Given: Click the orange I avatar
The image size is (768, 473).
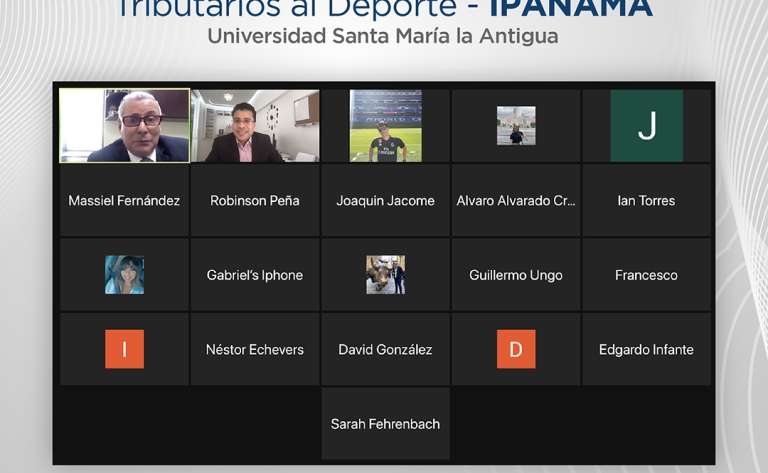Looking at the screenshot, I should (124, 349).
